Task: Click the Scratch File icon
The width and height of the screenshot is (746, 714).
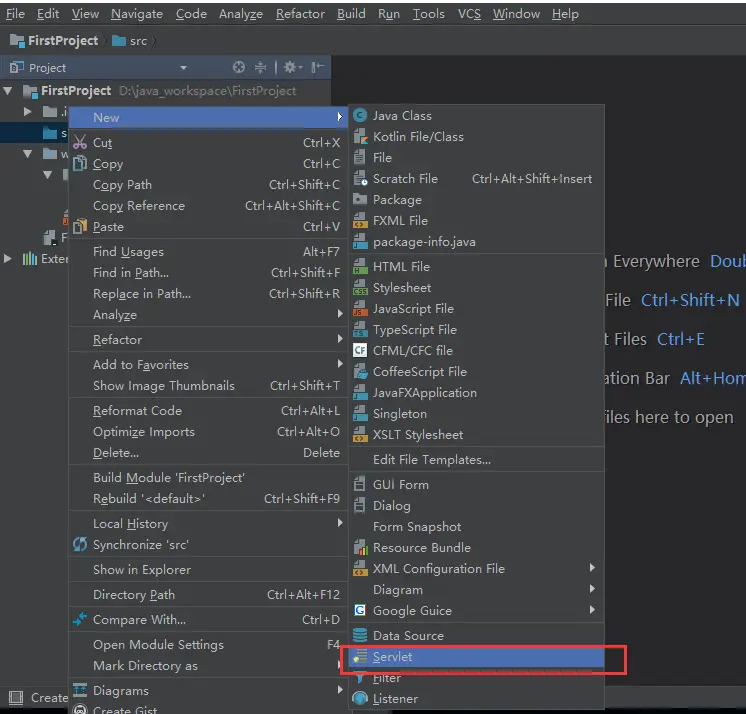Action: click(360, 179)
